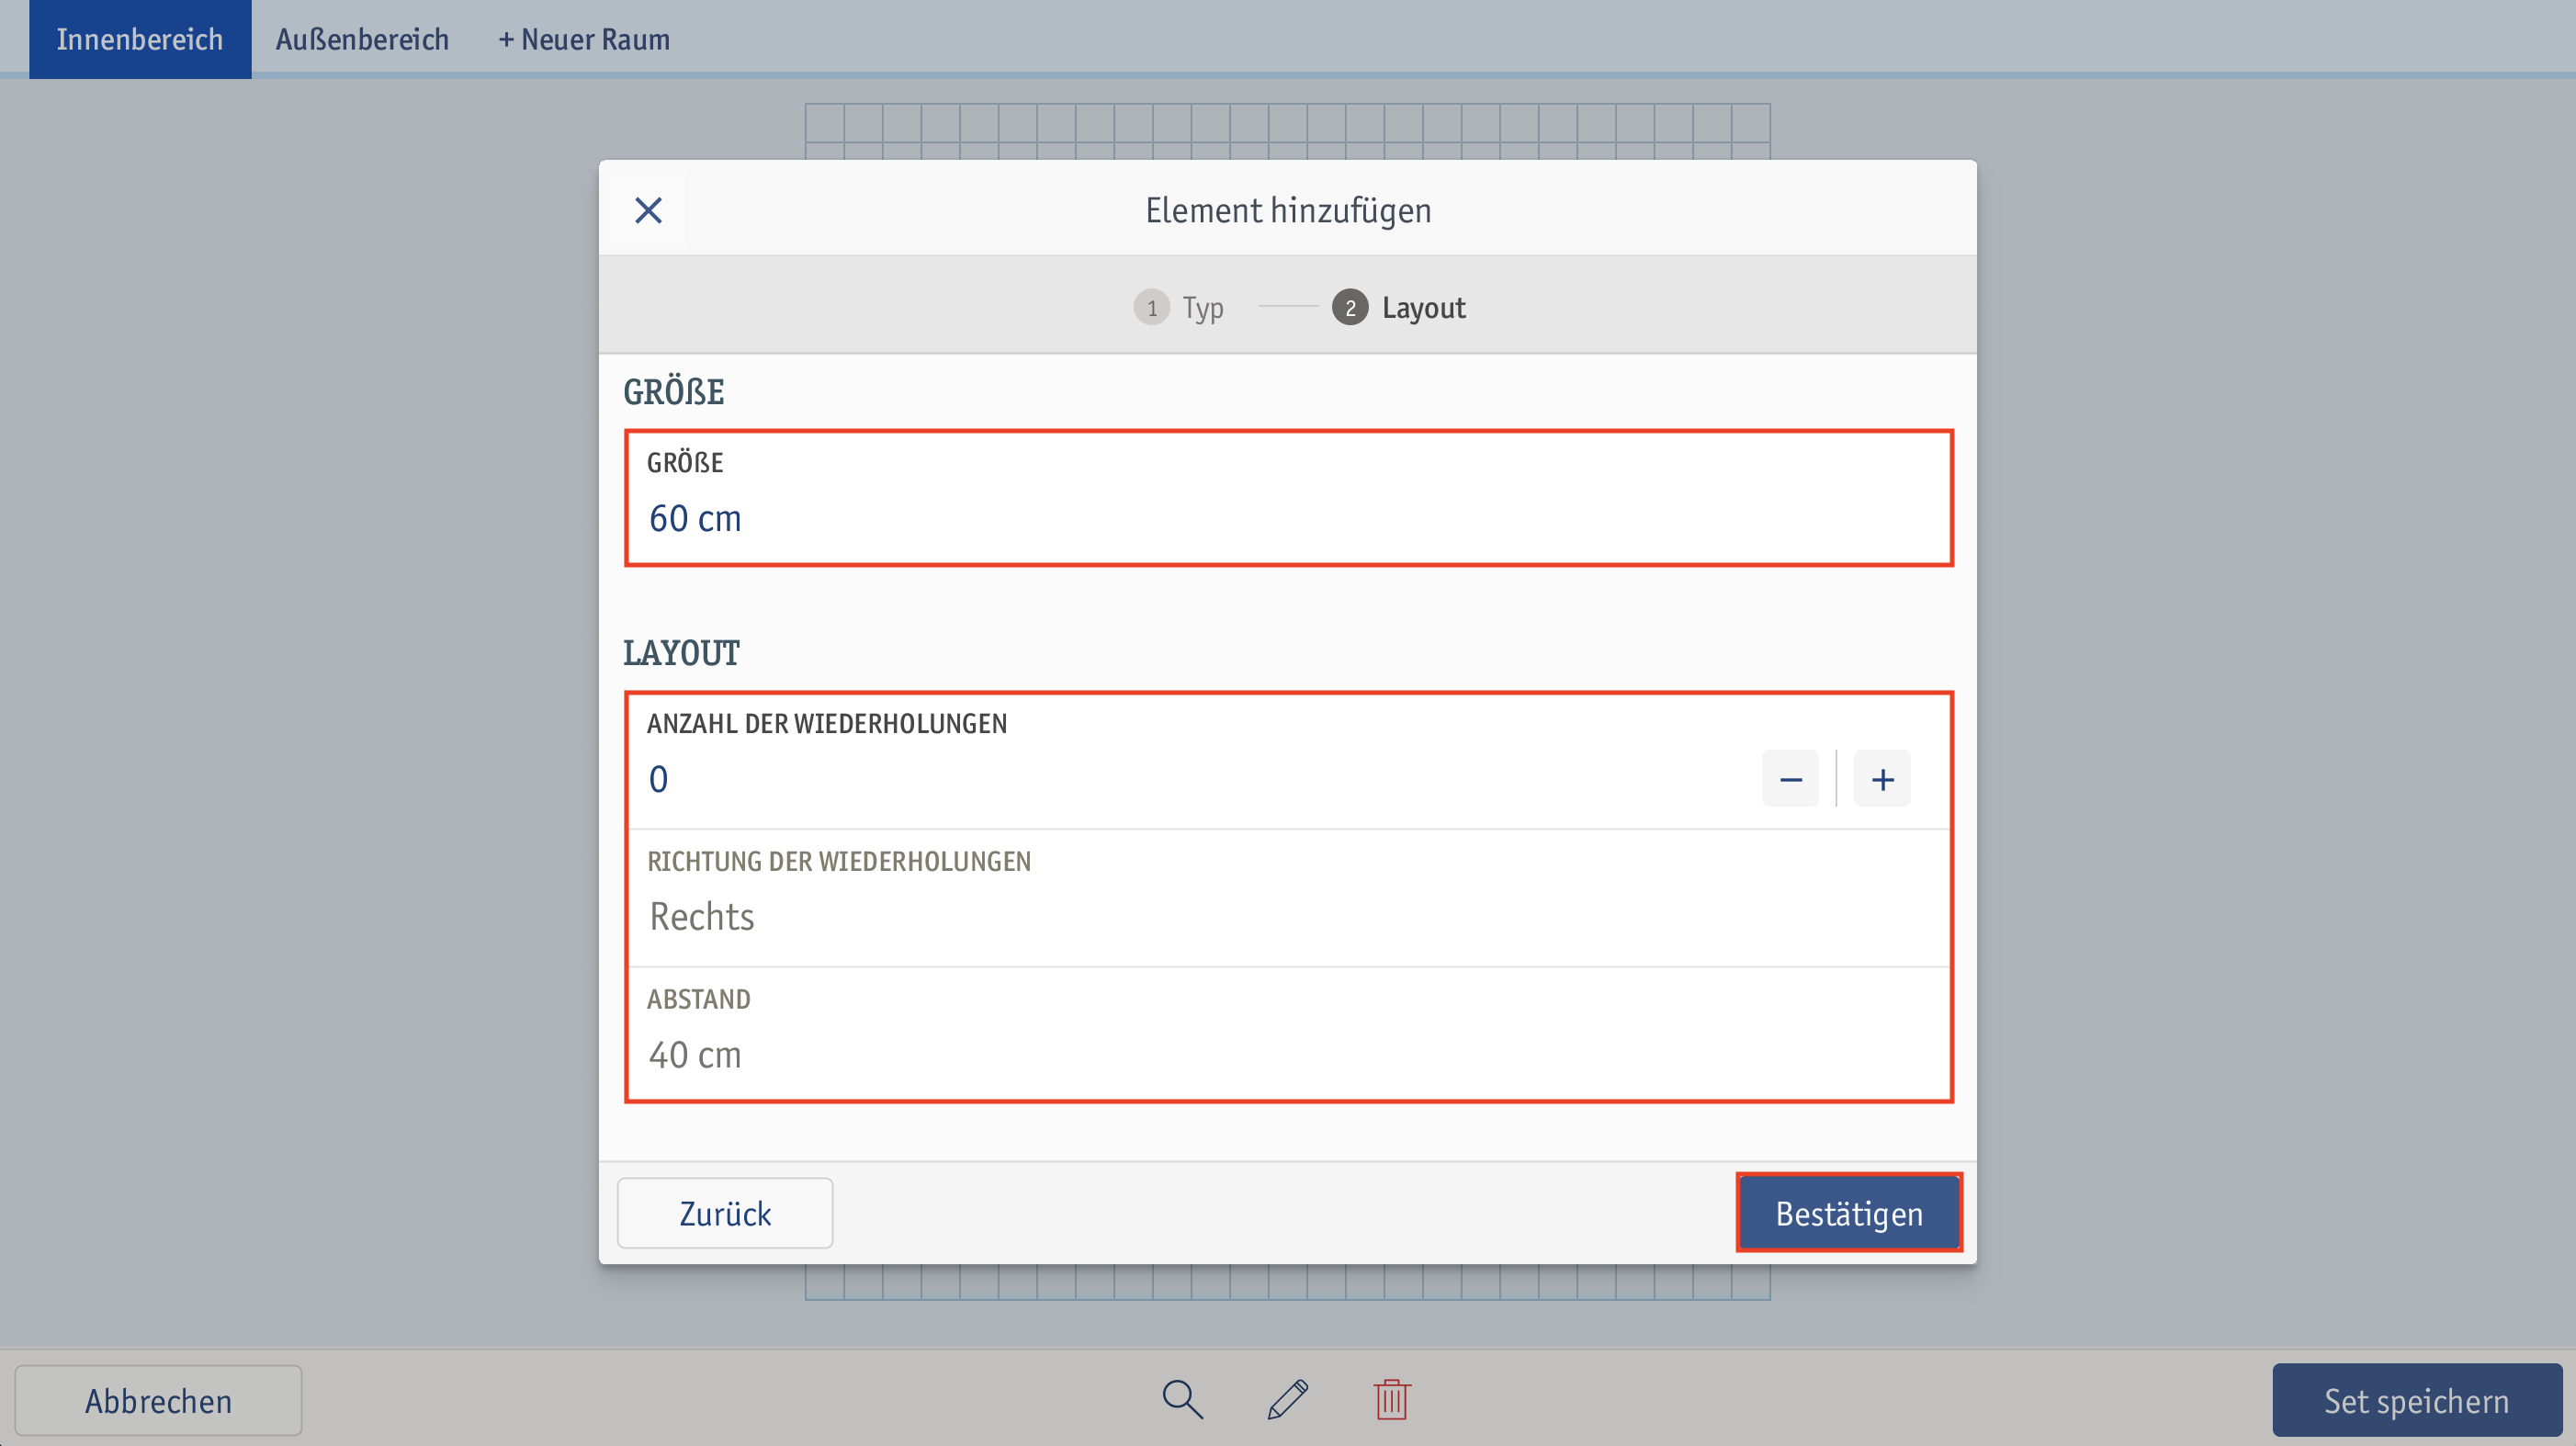Image resolution: width=2576 pixels, height=1446 pixels.
Task: Open the magnifier search tool
Action: [1182, 1399]
